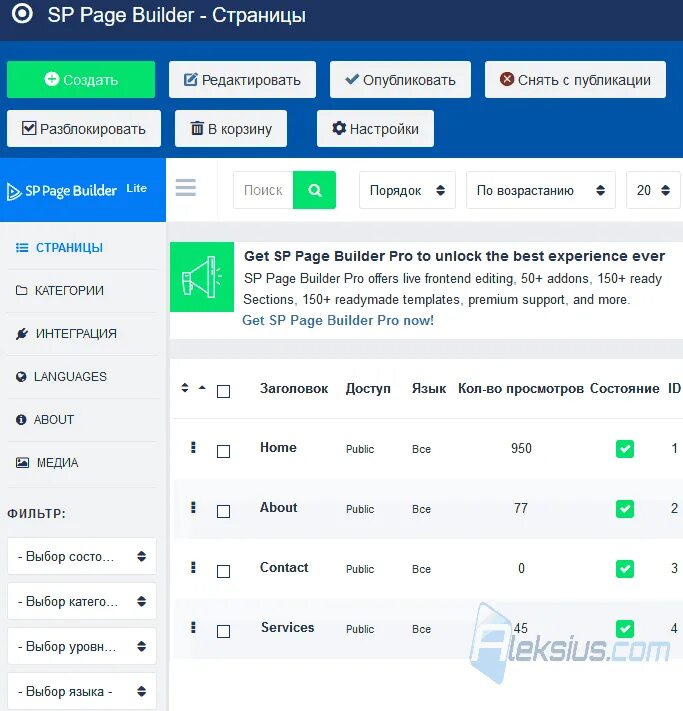The height and width of the screenshot is (711, 683).
Task: Follow Get SP Page Builder Pro now! link
Action: (338, 320)
